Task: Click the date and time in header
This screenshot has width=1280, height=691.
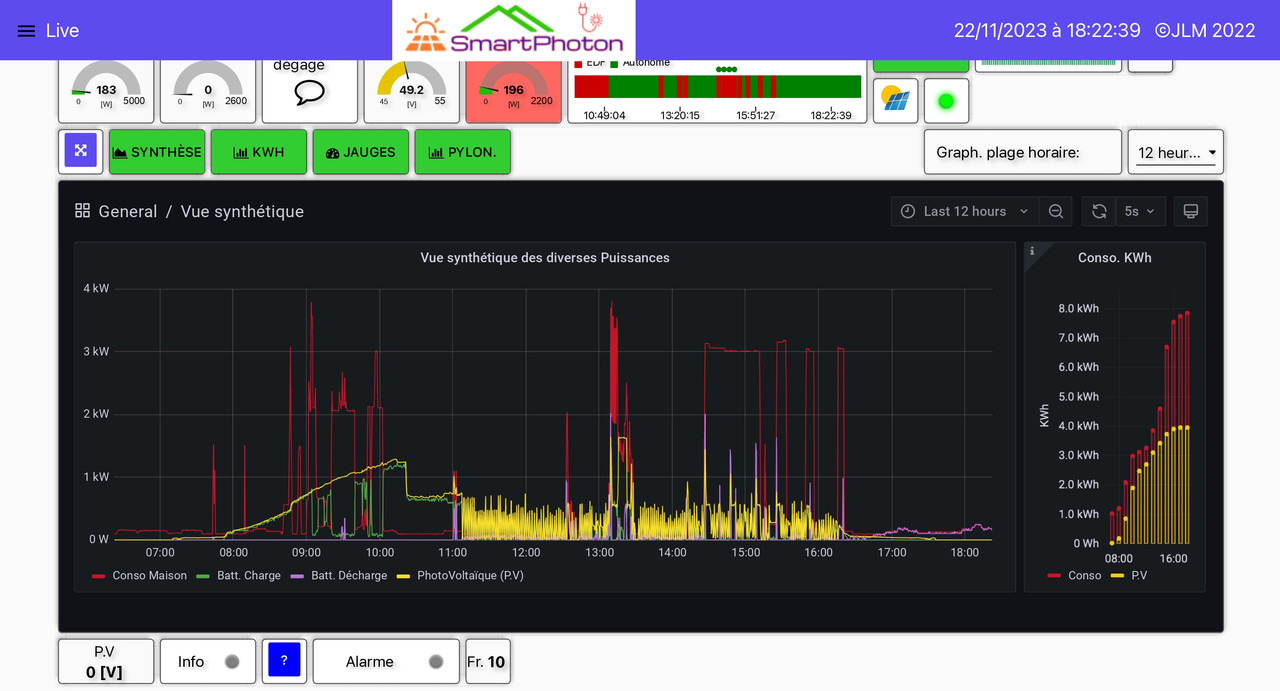Action: click(x=1047, y=31)
